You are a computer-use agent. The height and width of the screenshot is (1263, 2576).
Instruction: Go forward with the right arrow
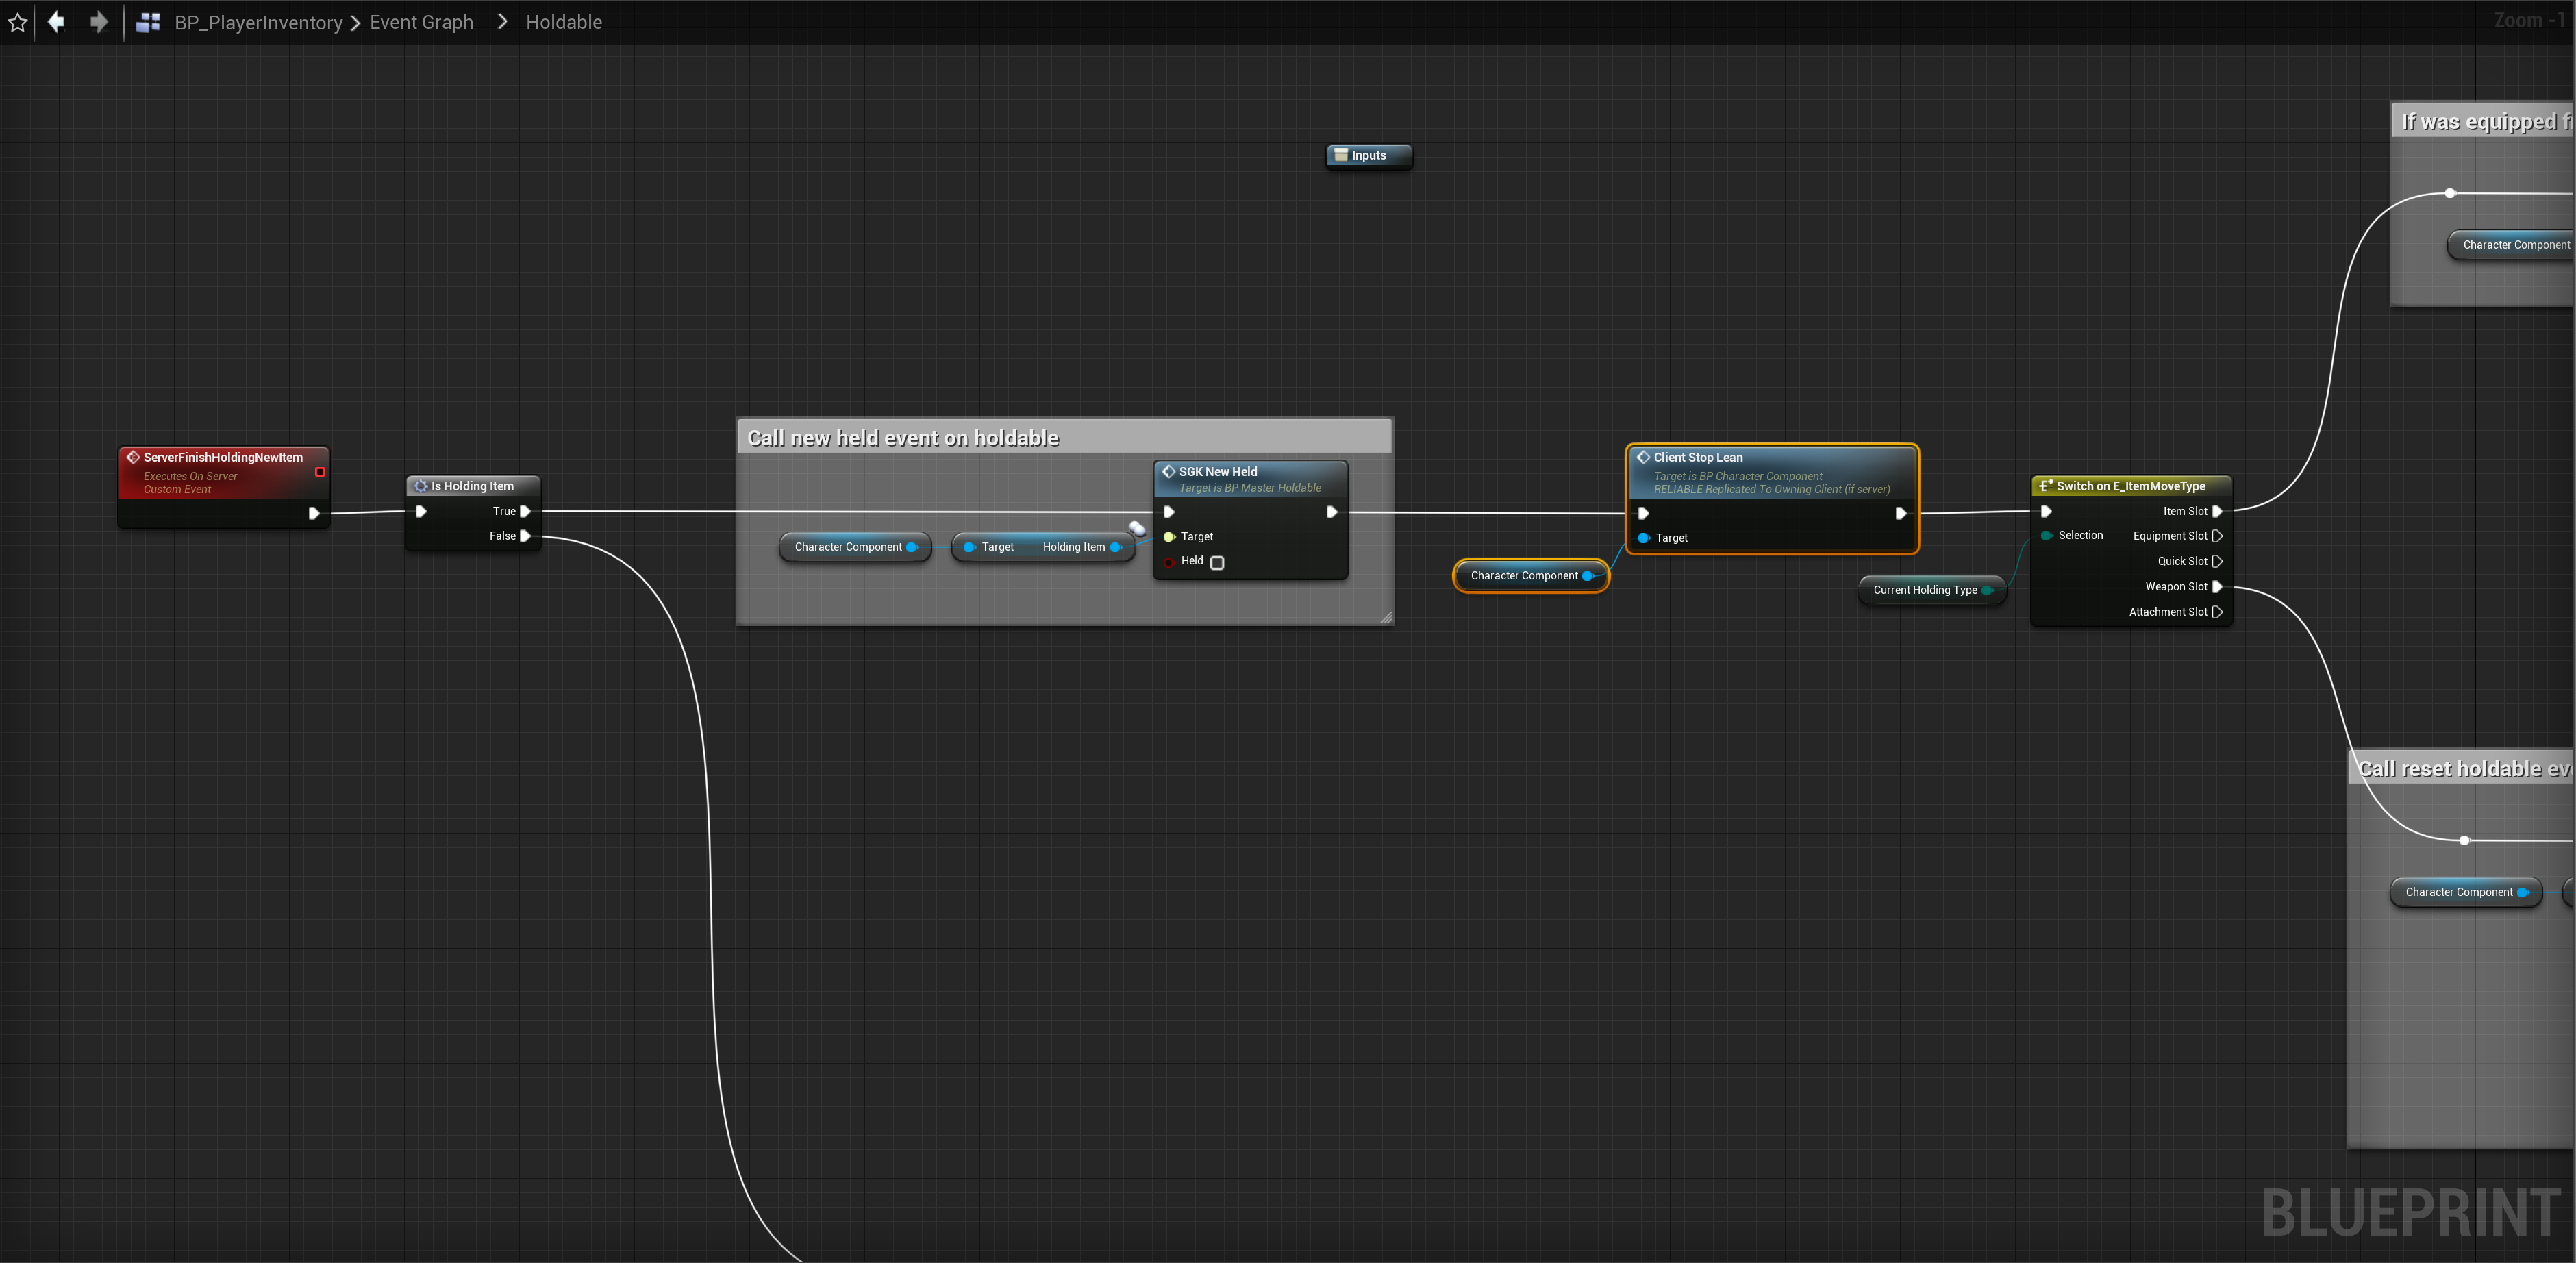pos(98,21)
